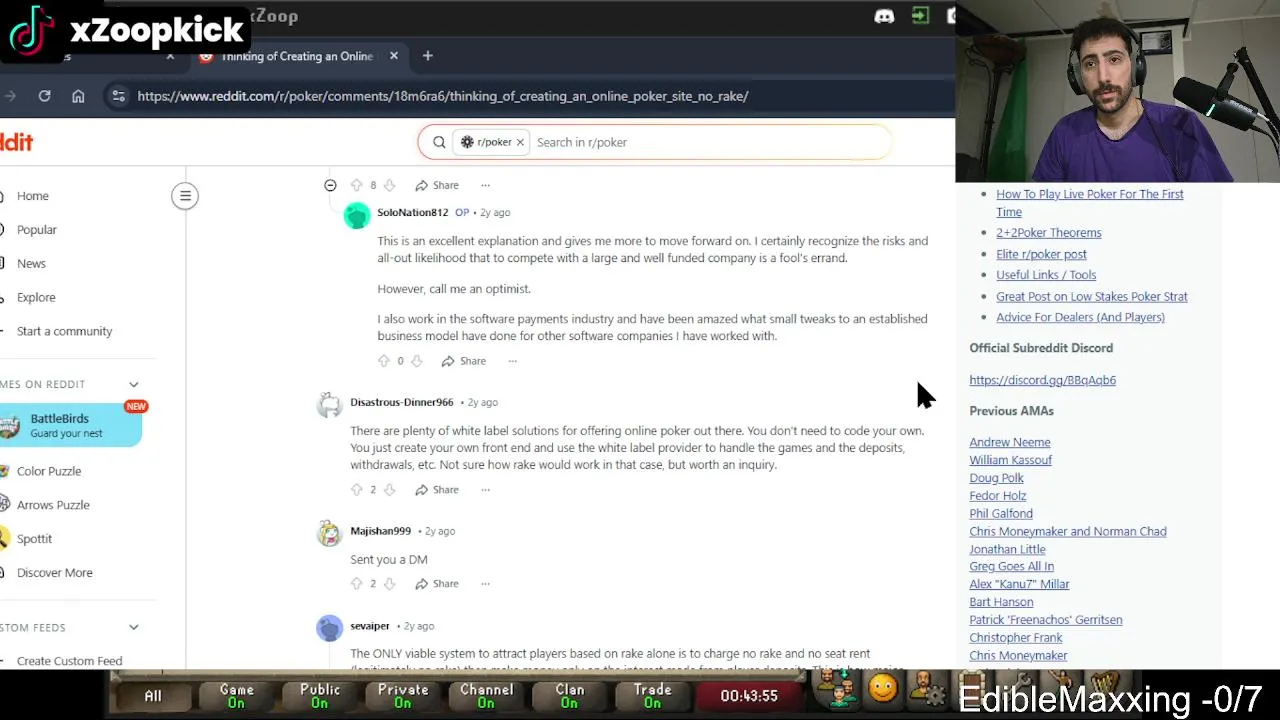1280x720 pixels.
Task: Click the browser home button
Action: [x=78, y=96]
